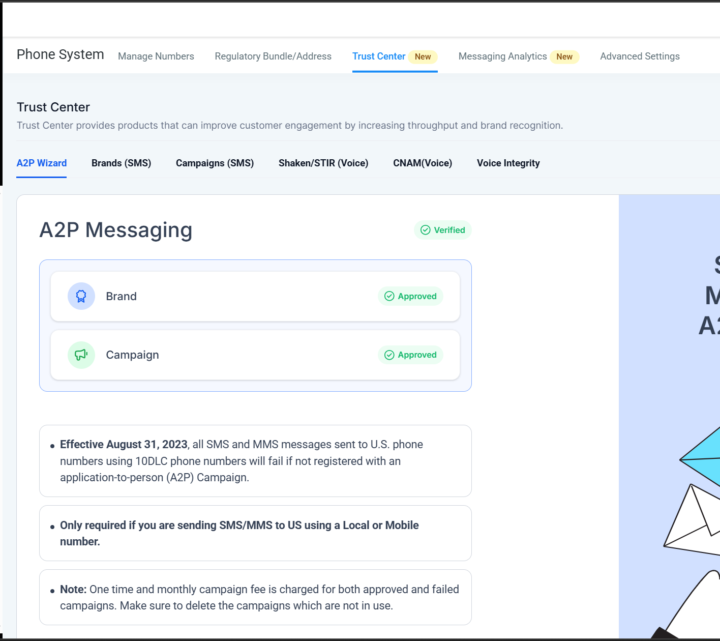
Task: Click the 'Effective August 31, 2023' notice
Action: 255,461
